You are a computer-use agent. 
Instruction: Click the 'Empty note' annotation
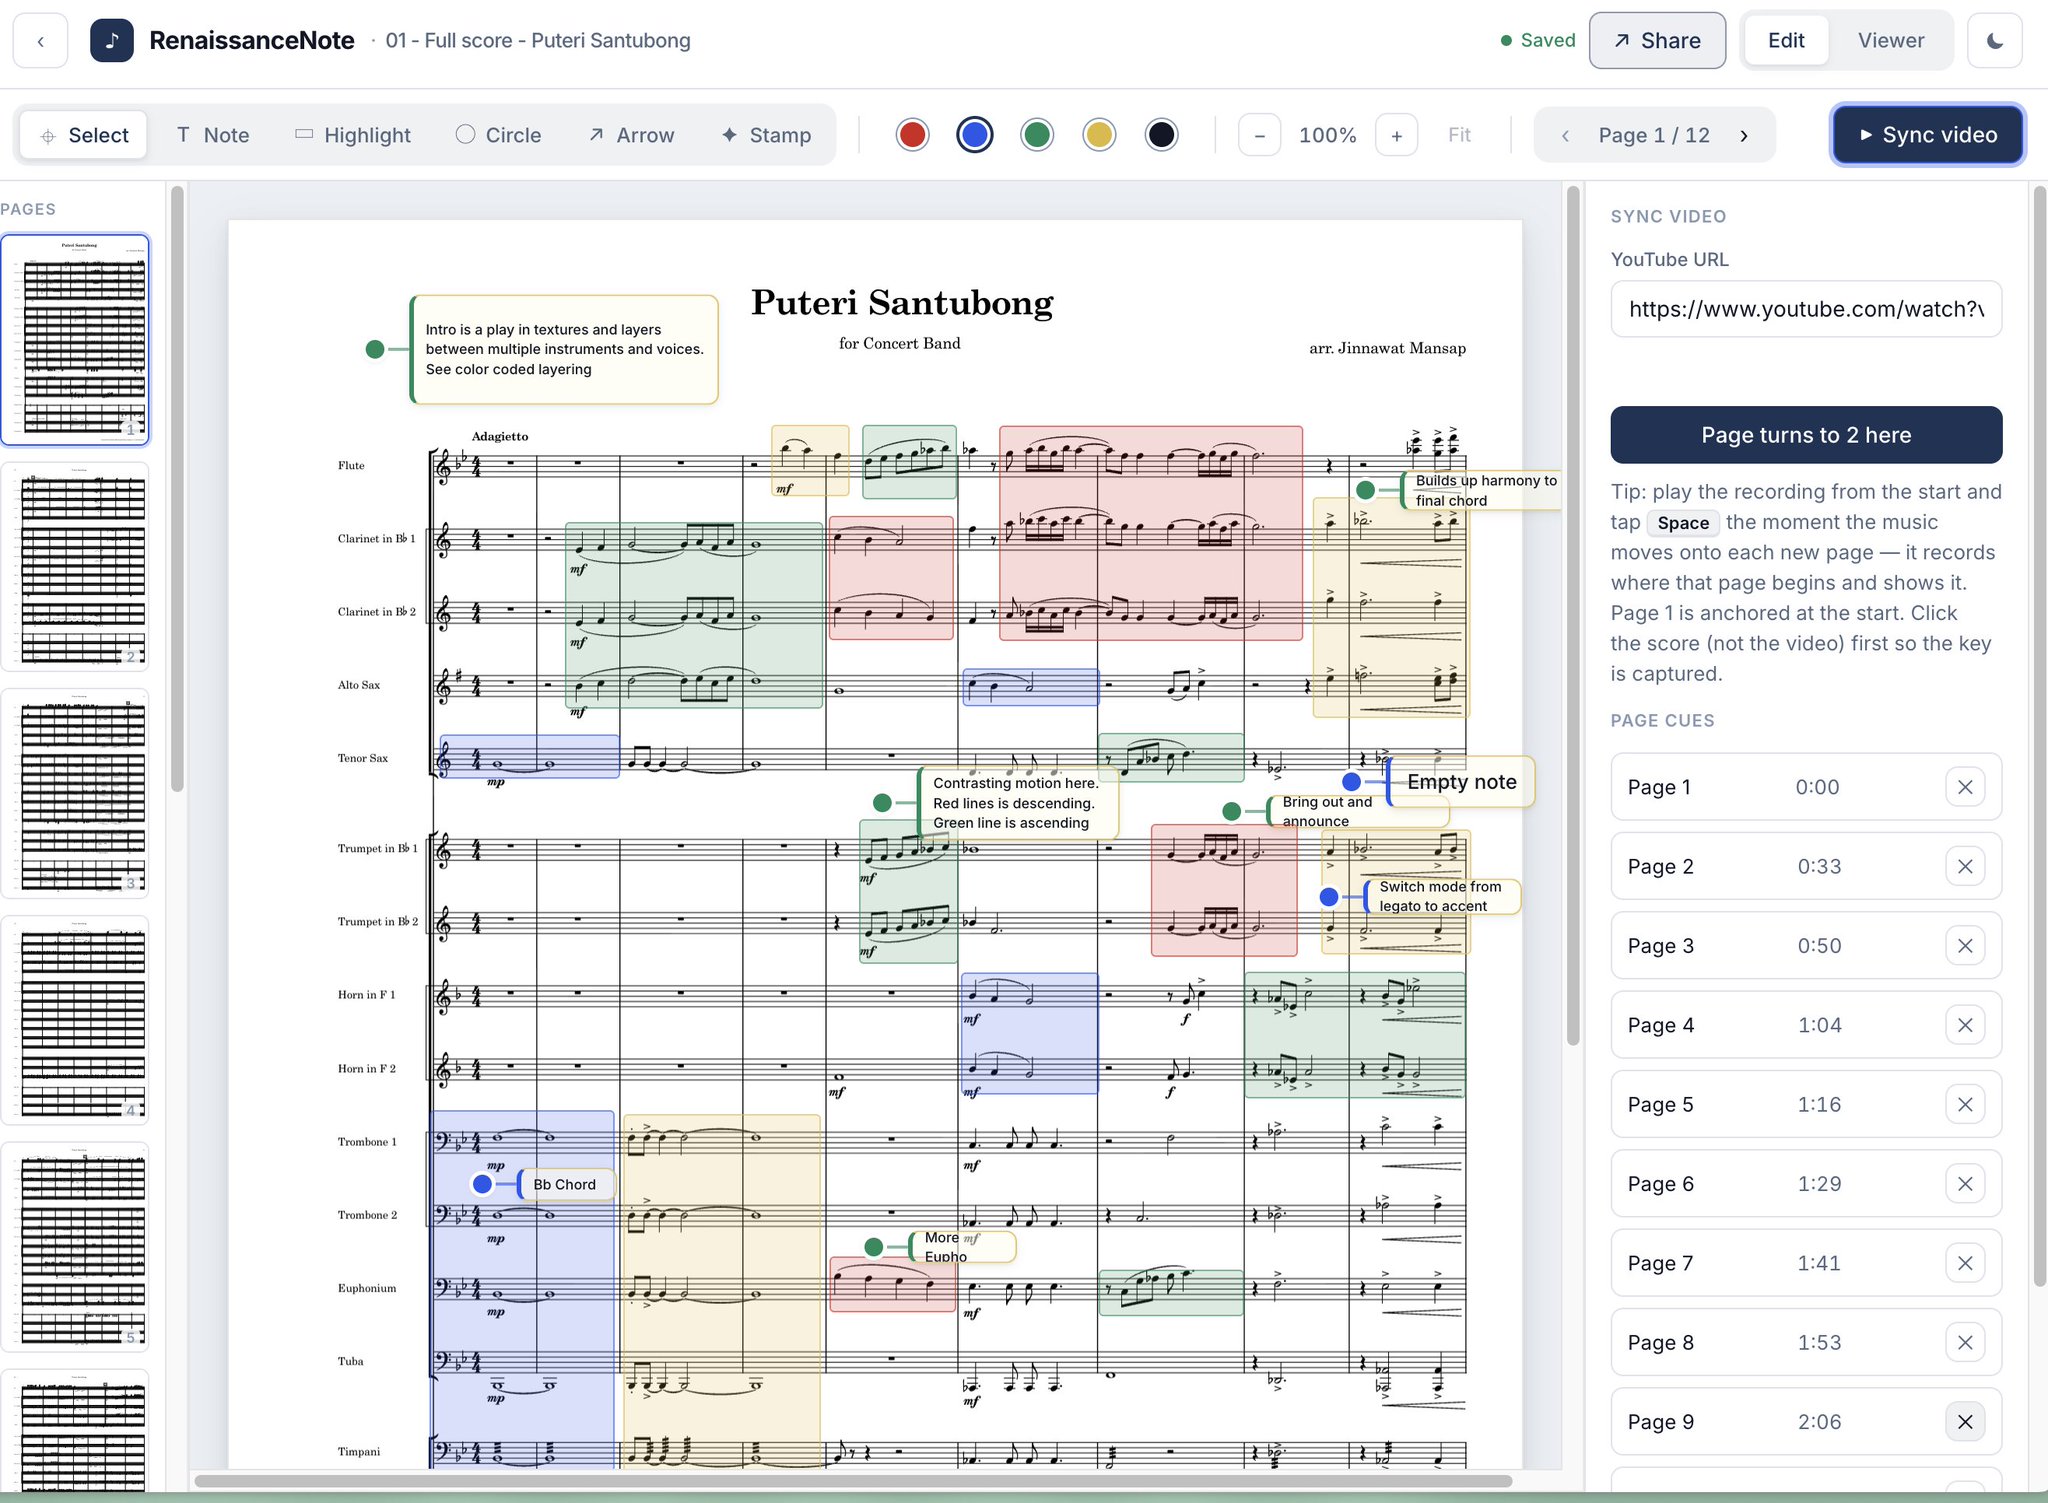[x=1461, y=782]
